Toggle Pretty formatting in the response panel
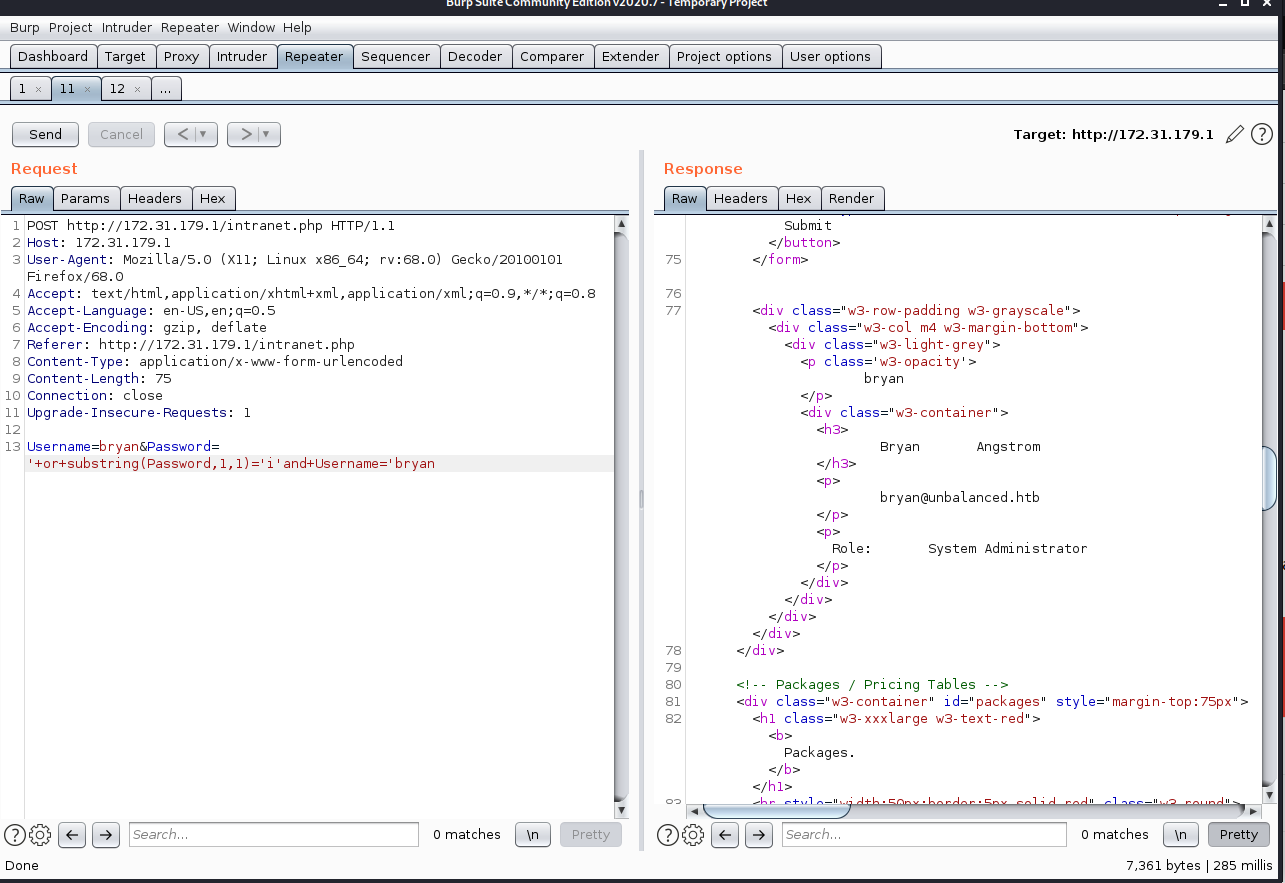 pyautogui.click(x=1239, y=835)
